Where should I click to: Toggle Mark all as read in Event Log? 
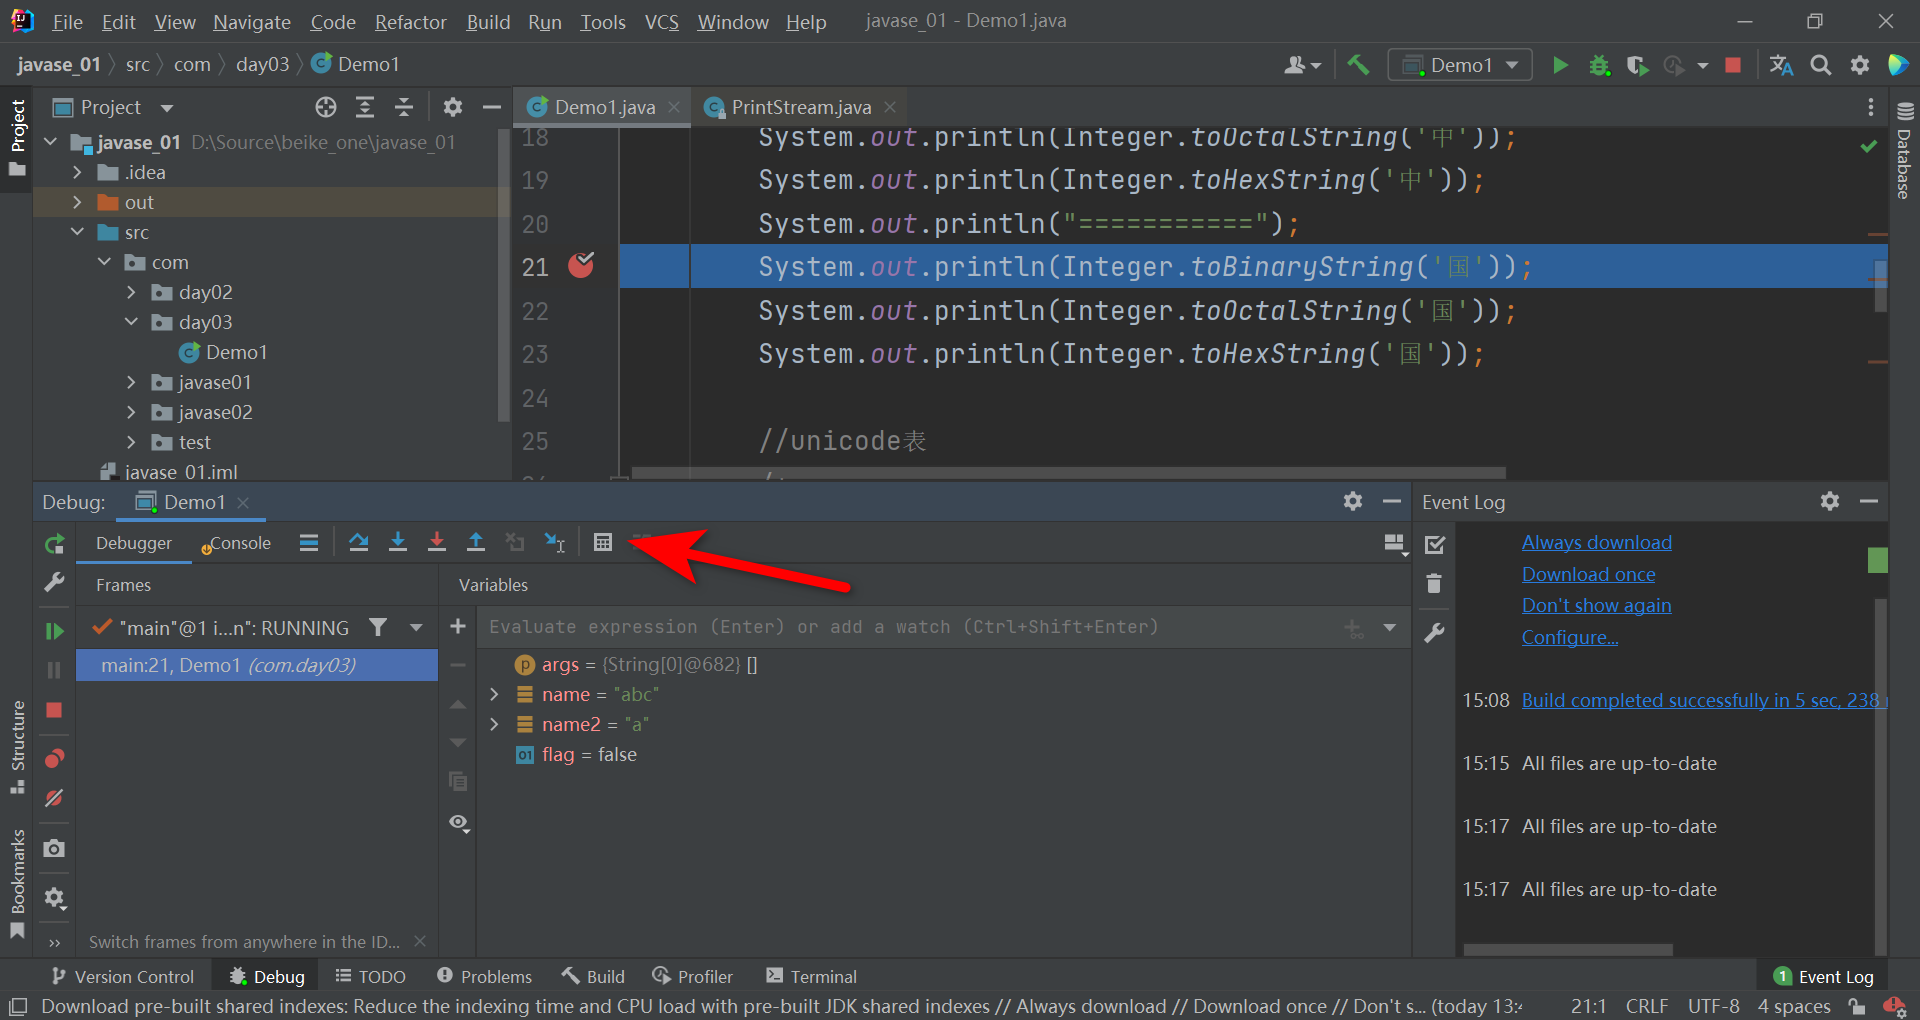coord(1434,544)
